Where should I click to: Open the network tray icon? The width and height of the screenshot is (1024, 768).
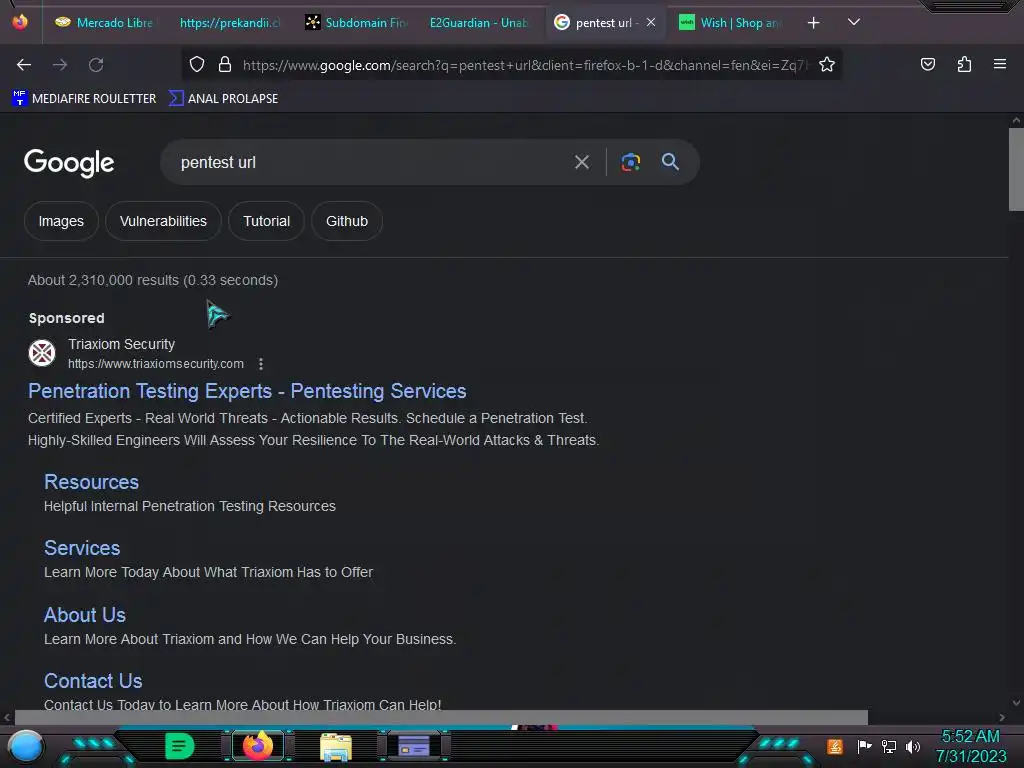[x=889, y=746]
